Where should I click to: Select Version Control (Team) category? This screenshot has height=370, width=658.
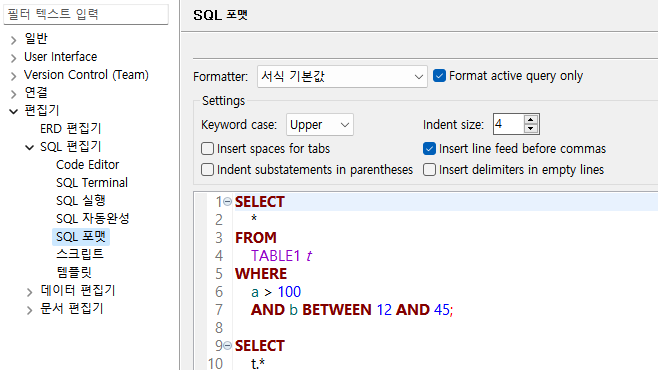pos(86,75)
